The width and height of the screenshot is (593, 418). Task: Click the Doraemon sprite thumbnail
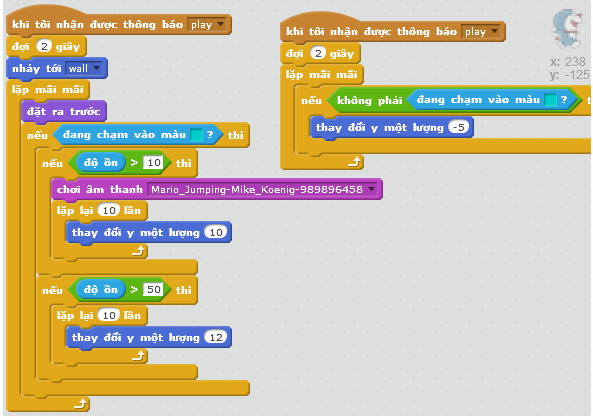click(x=567, y=28)
